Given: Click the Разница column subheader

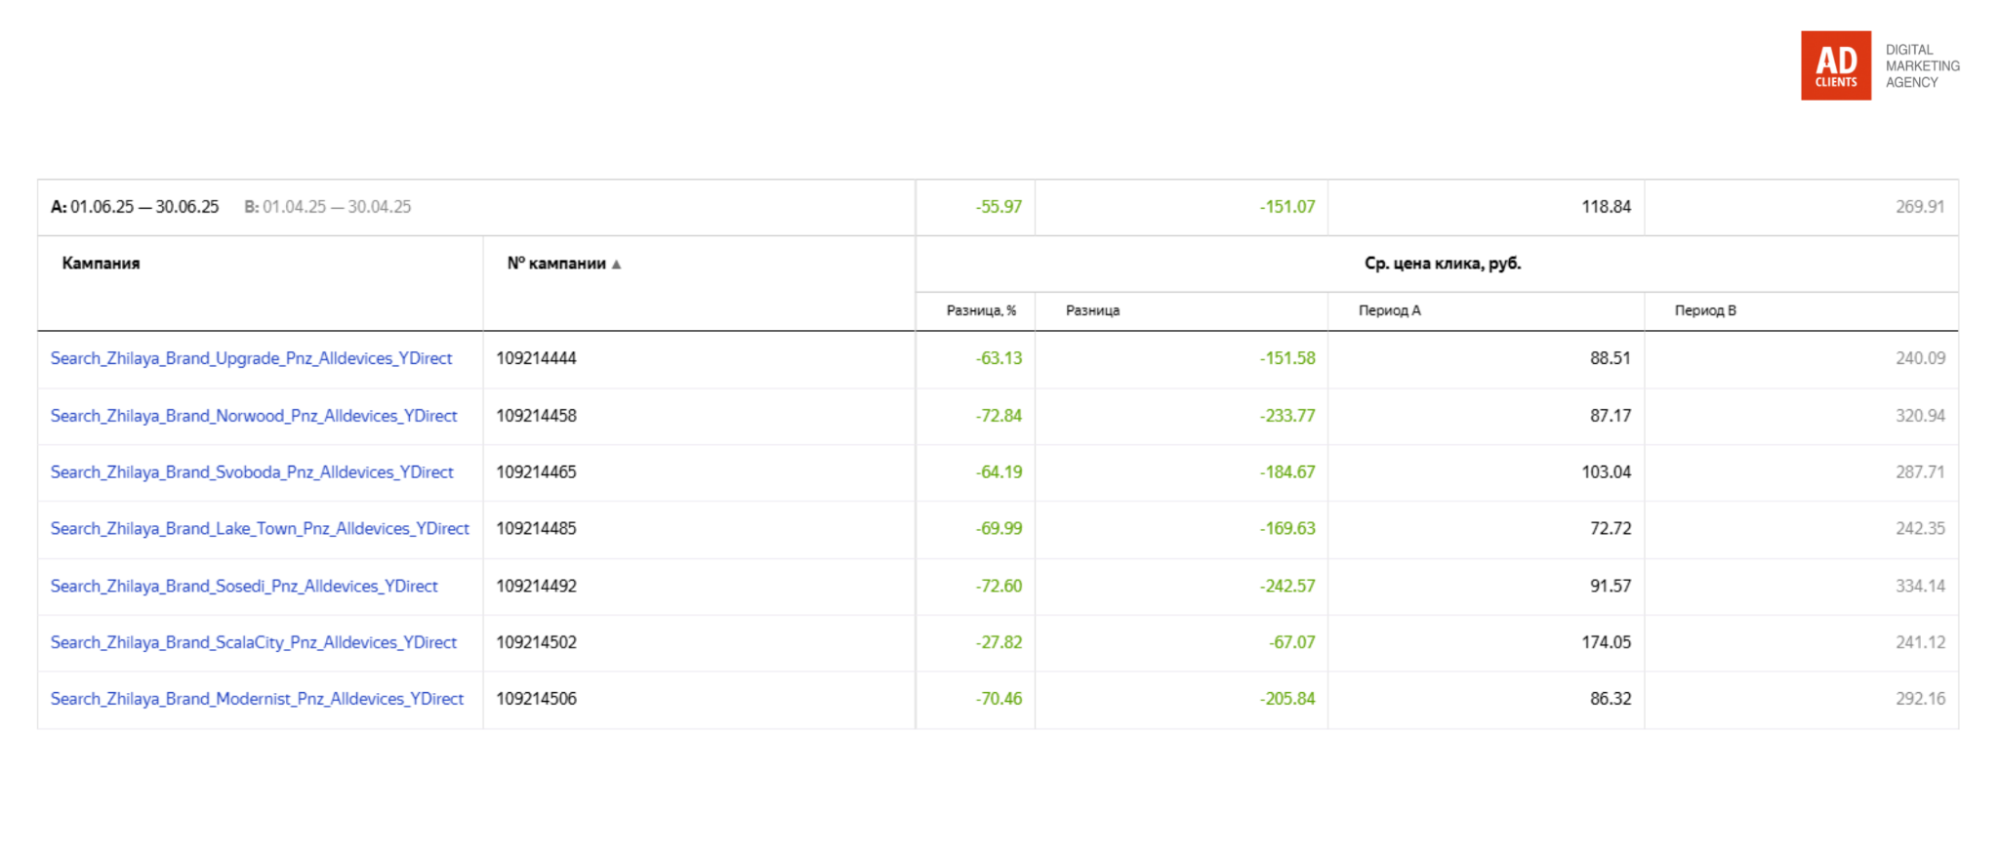Looking at the screenshot, I should click(x=1092, y=311).
